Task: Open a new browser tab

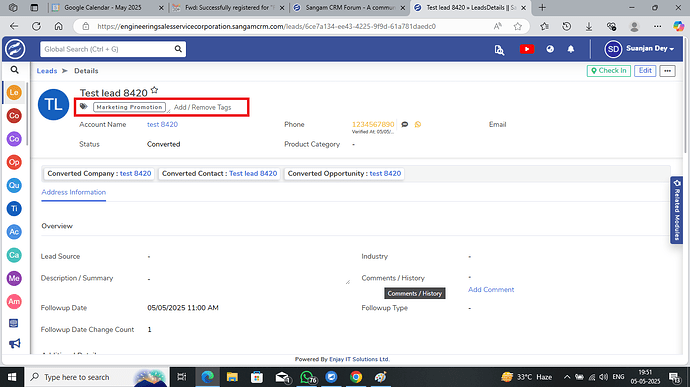Action: (542, 7)
